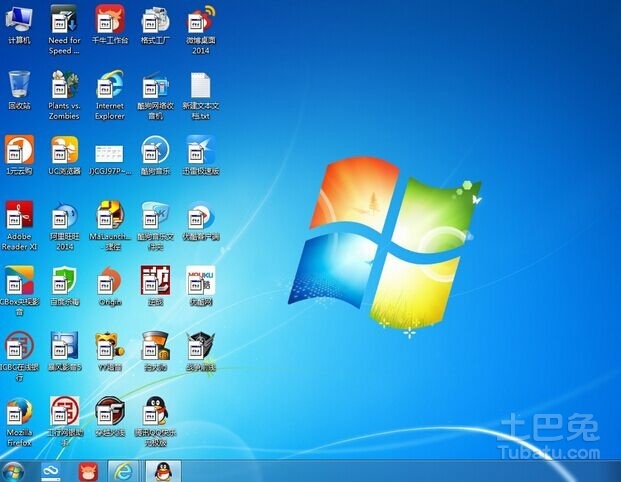Screen dimensions: 621x482
Task: Click the red bull icon in taskbar
Action: coord(87,470)
